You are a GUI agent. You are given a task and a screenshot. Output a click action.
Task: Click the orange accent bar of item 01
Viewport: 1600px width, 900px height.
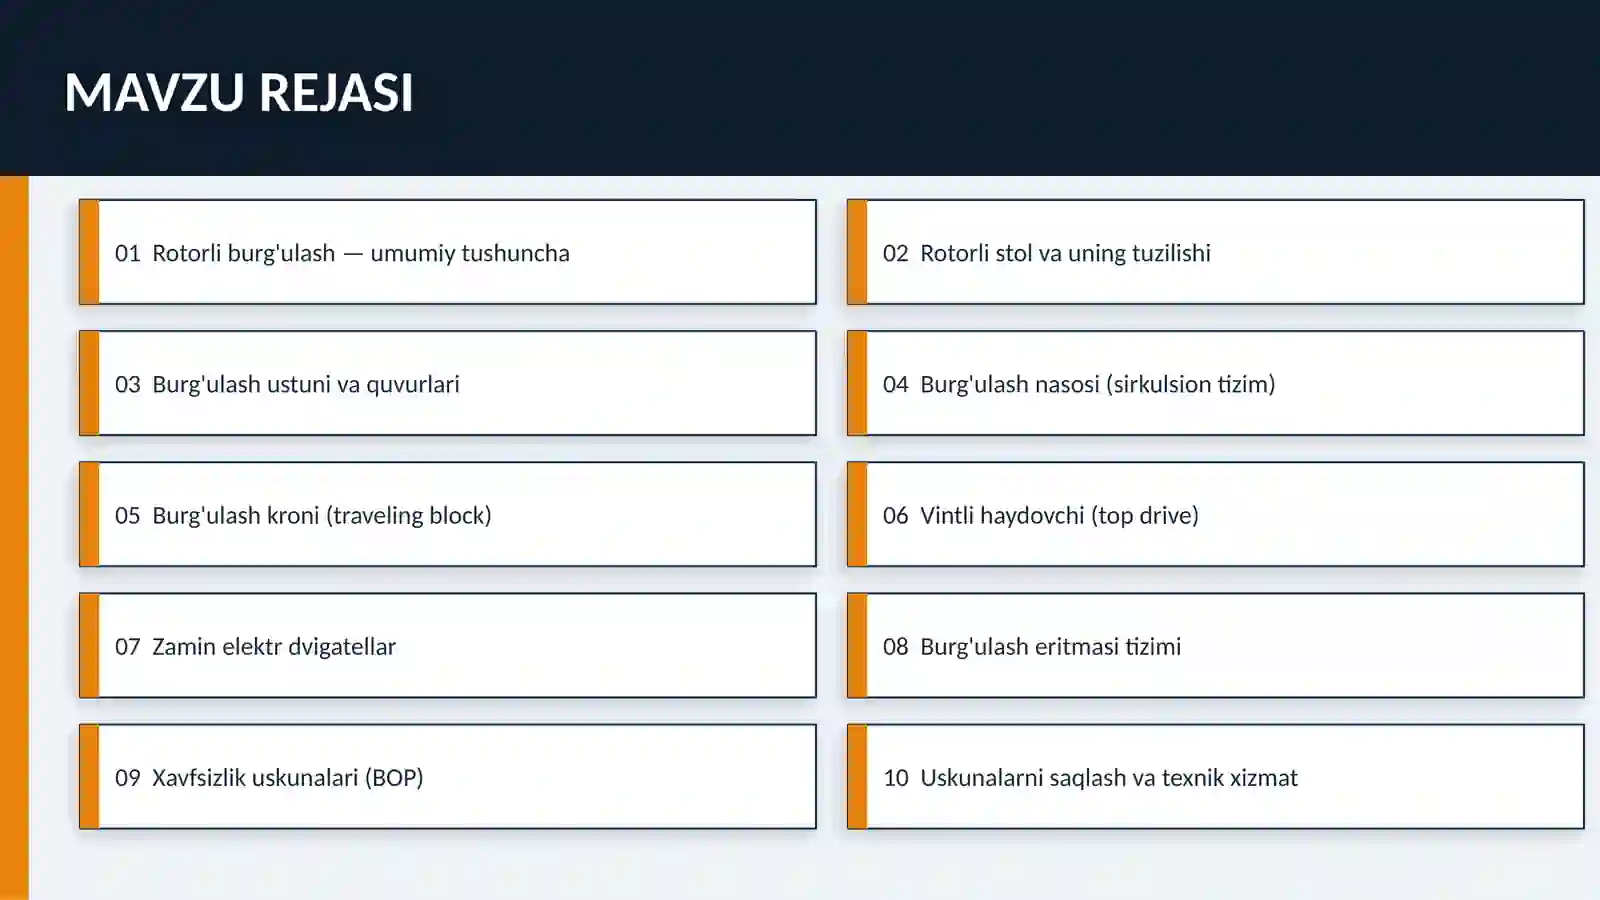click(x=89, y=252)
